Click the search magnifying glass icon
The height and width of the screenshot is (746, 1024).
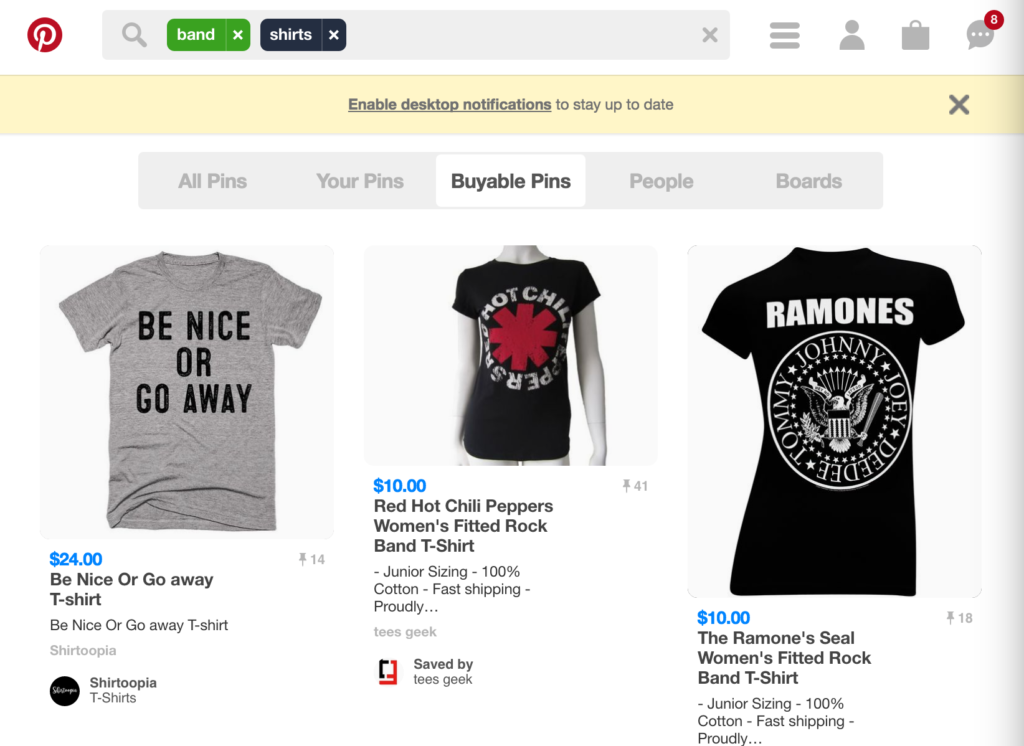(x=133, y=33)
